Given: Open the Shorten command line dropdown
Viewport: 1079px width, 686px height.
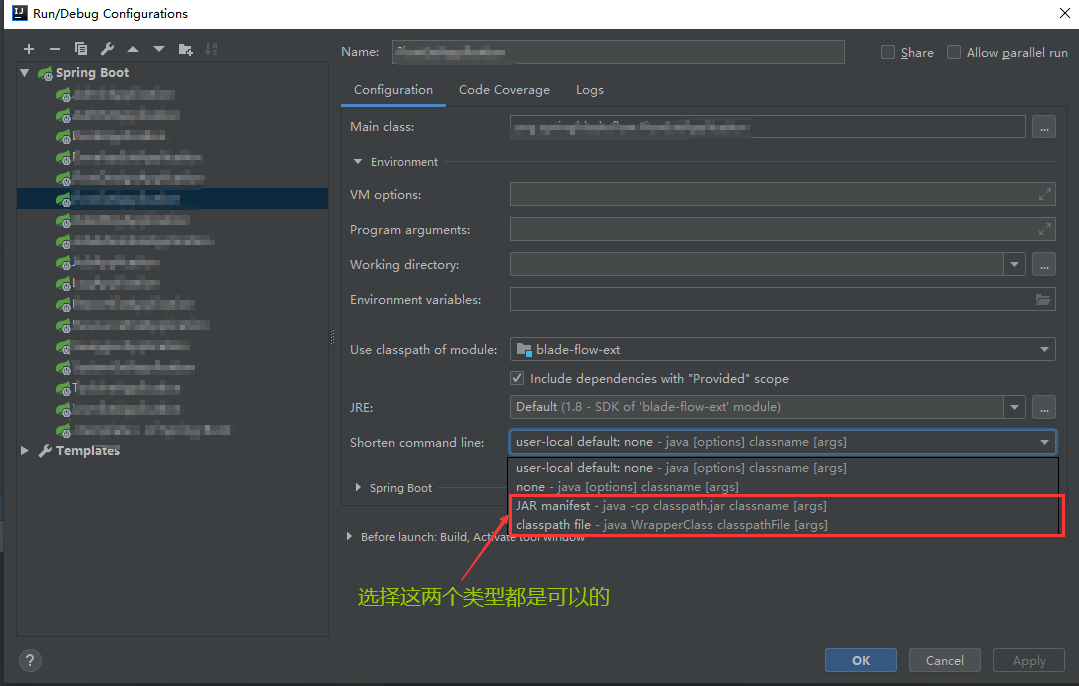Looking at the screenshot, I should (1044, 441).
